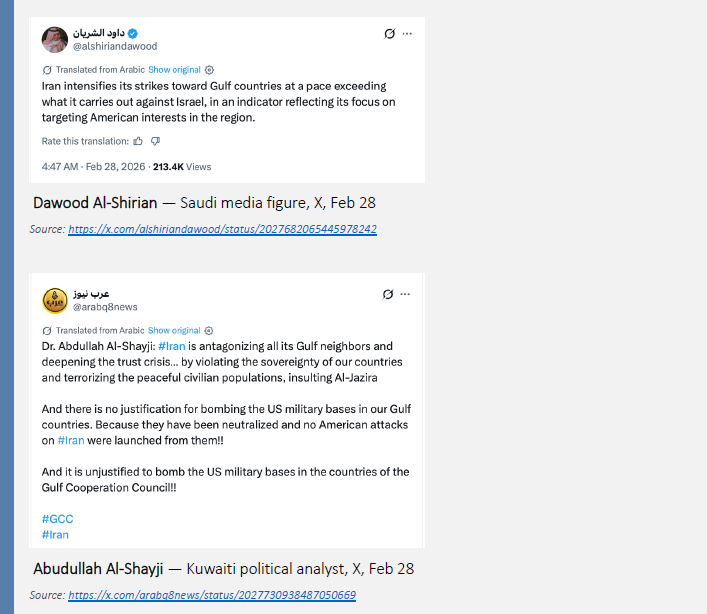
Task: Show original Arabic text of Dawood's tweet
Action: [x=174, y=70]
